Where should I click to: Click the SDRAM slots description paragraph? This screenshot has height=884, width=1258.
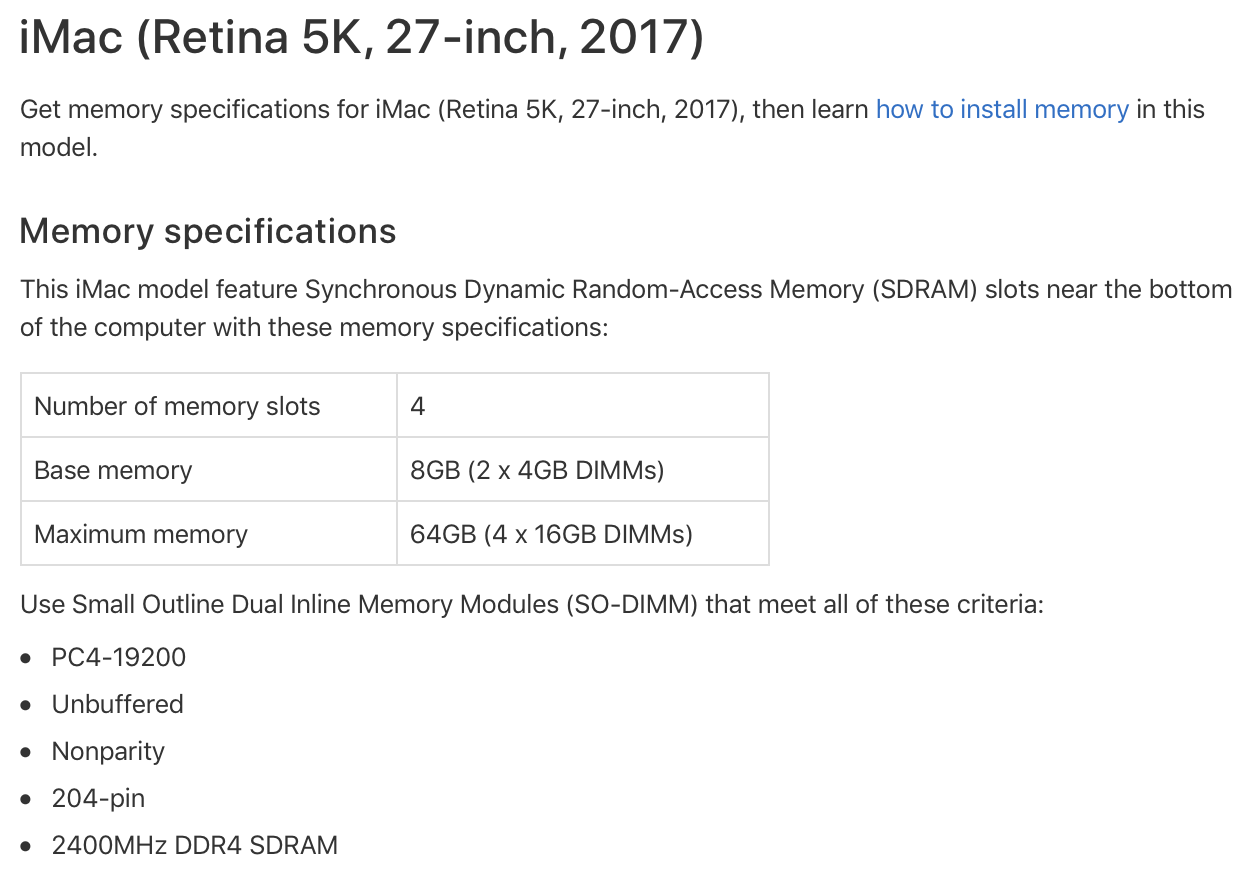[626, 308]
